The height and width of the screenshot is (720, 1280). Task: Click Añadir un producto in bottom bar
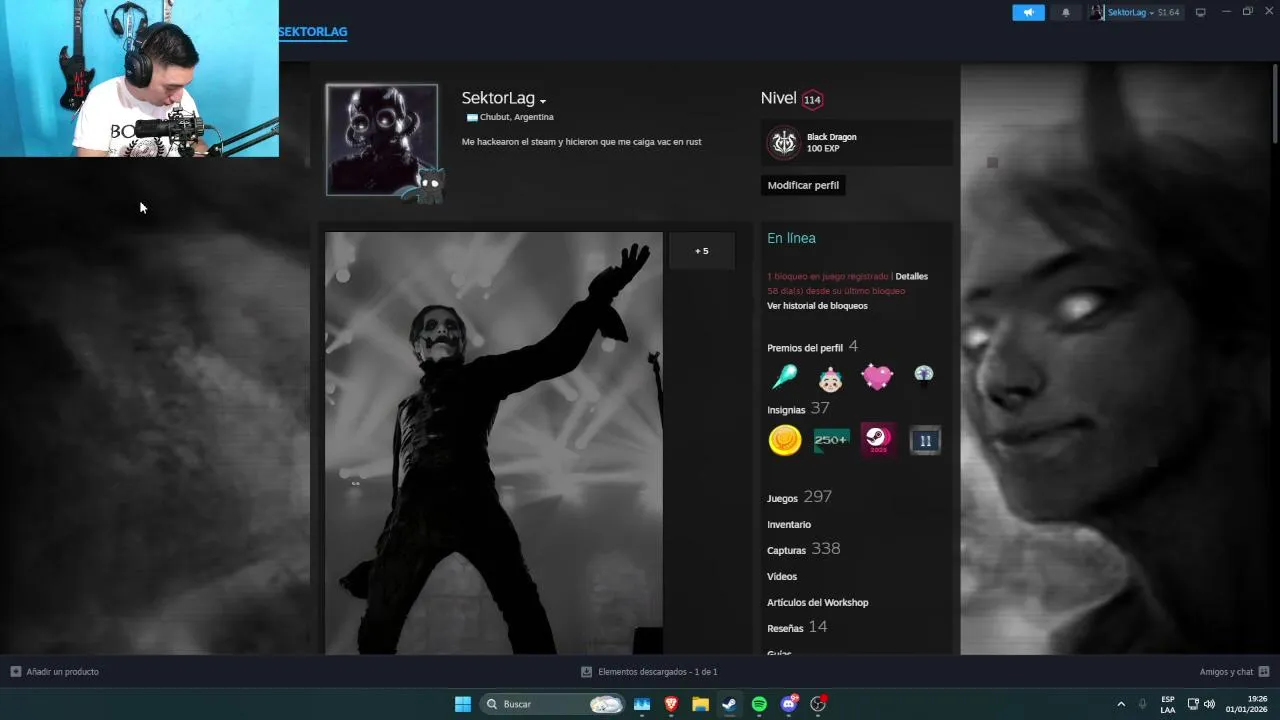click(55, 672)
